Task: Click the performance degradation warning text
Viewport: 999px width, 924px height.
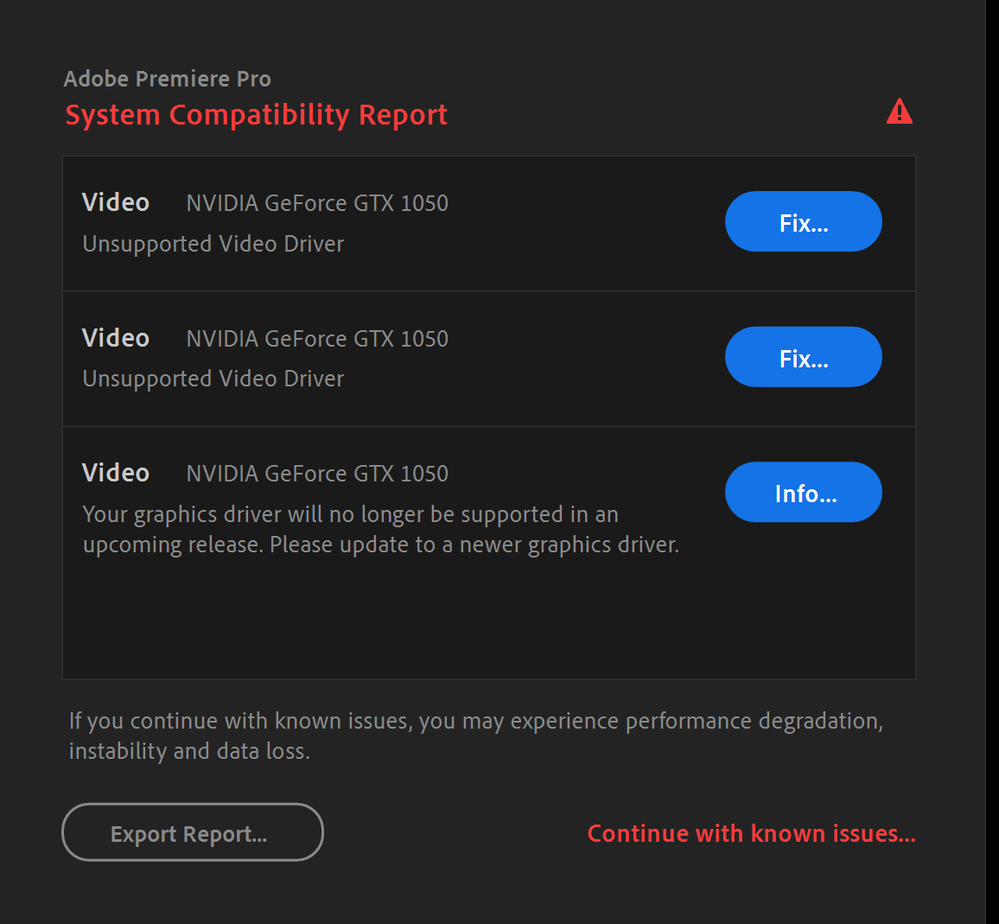Action: pos(475,721)
